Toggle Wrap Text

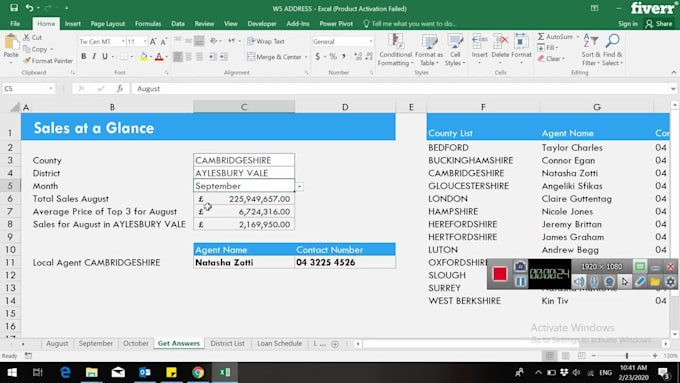pos(266,42)
